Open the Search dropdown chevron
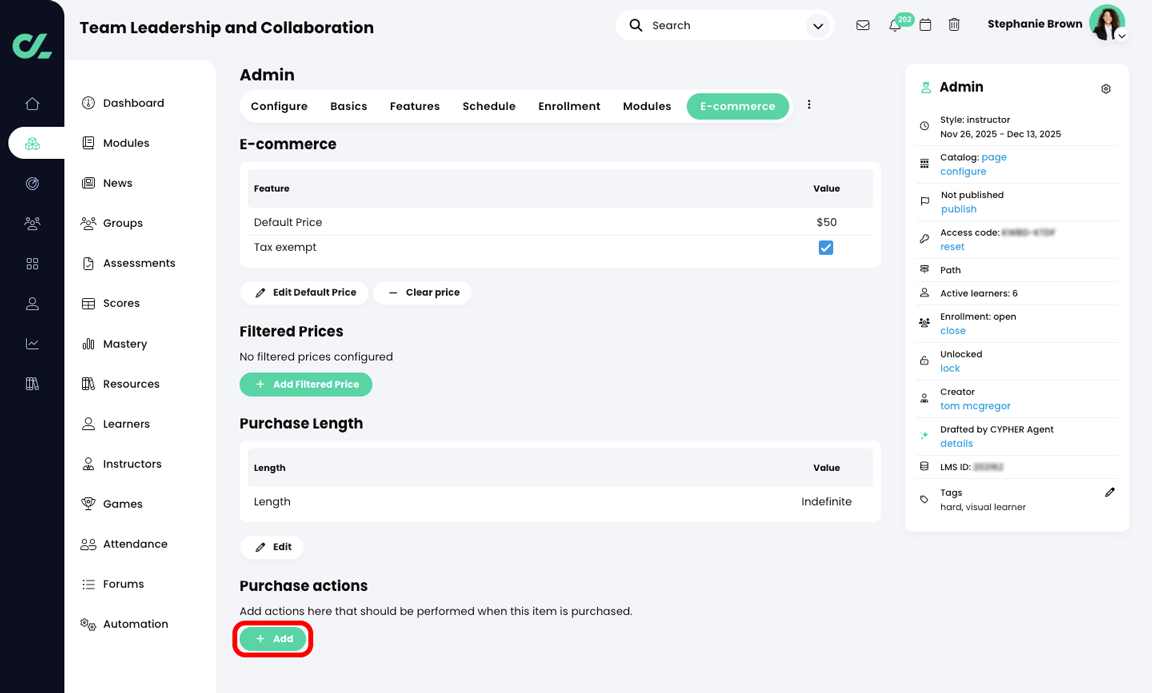Viewport: 1152px width, 693px height. (818, 25)
